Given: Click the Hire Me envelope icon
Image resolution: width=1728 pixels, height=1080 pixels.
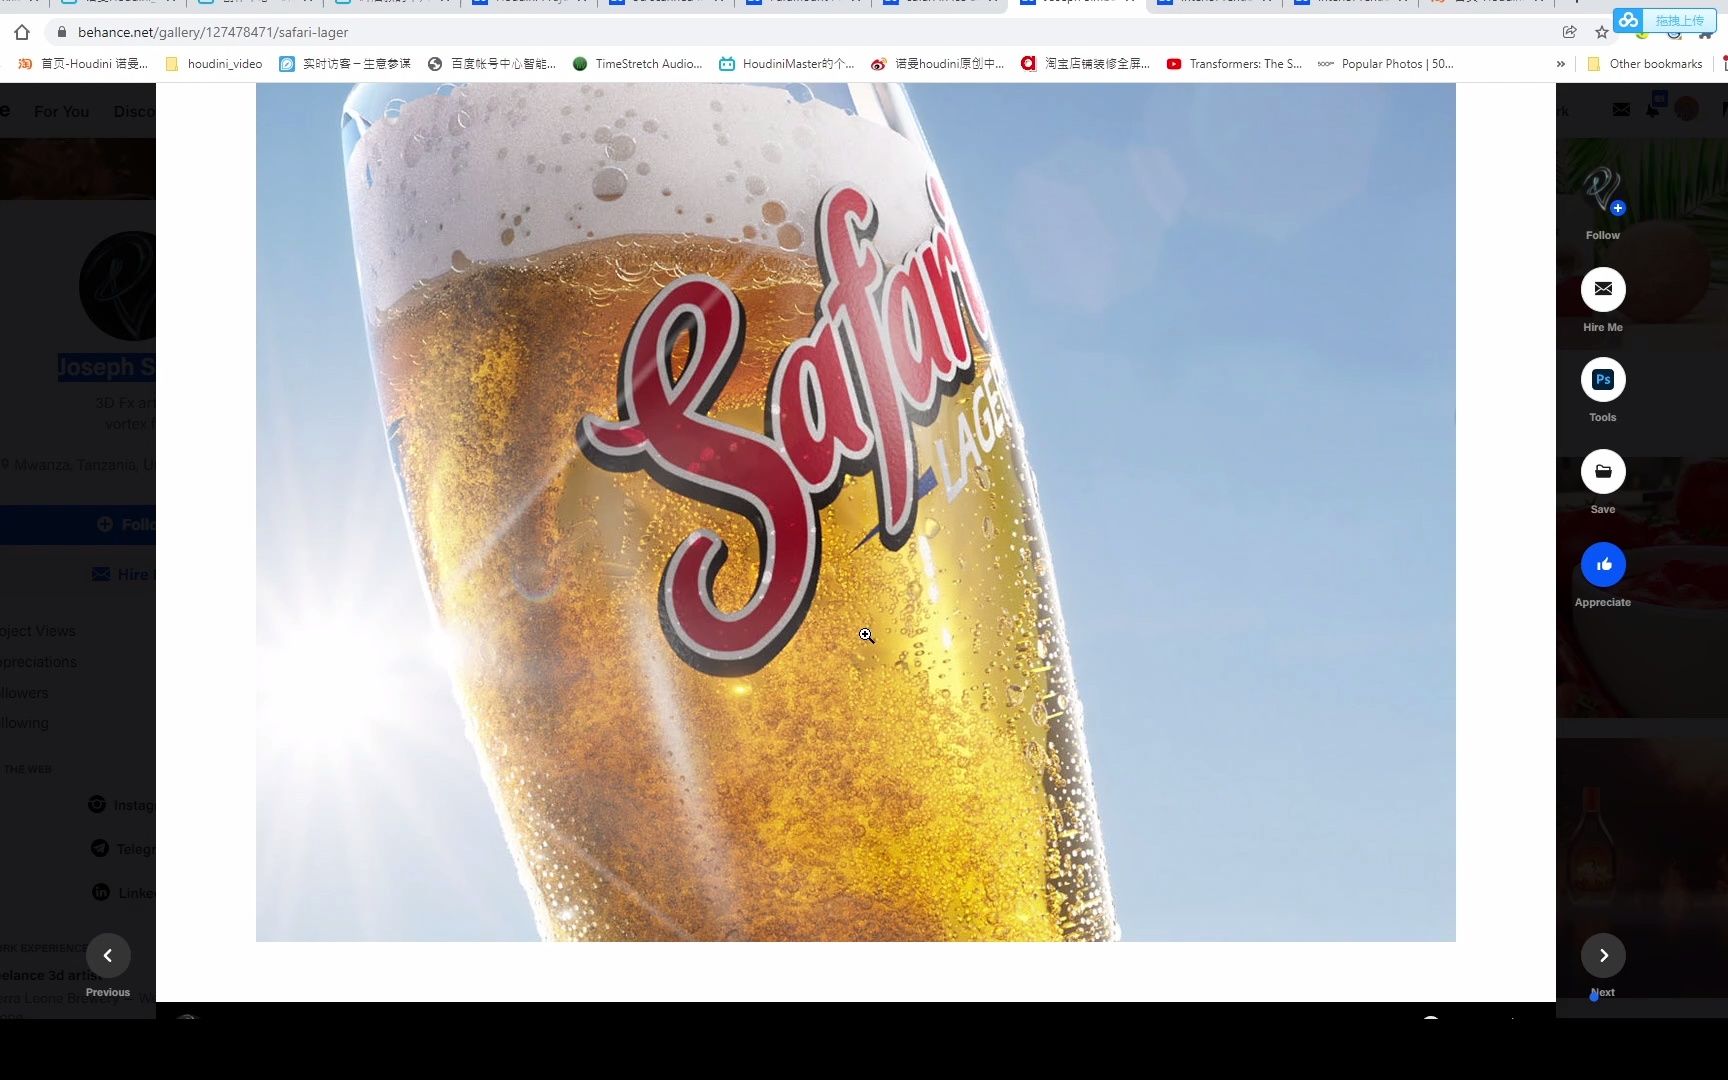Looking at the screenshot, I should click(1603, 289).
